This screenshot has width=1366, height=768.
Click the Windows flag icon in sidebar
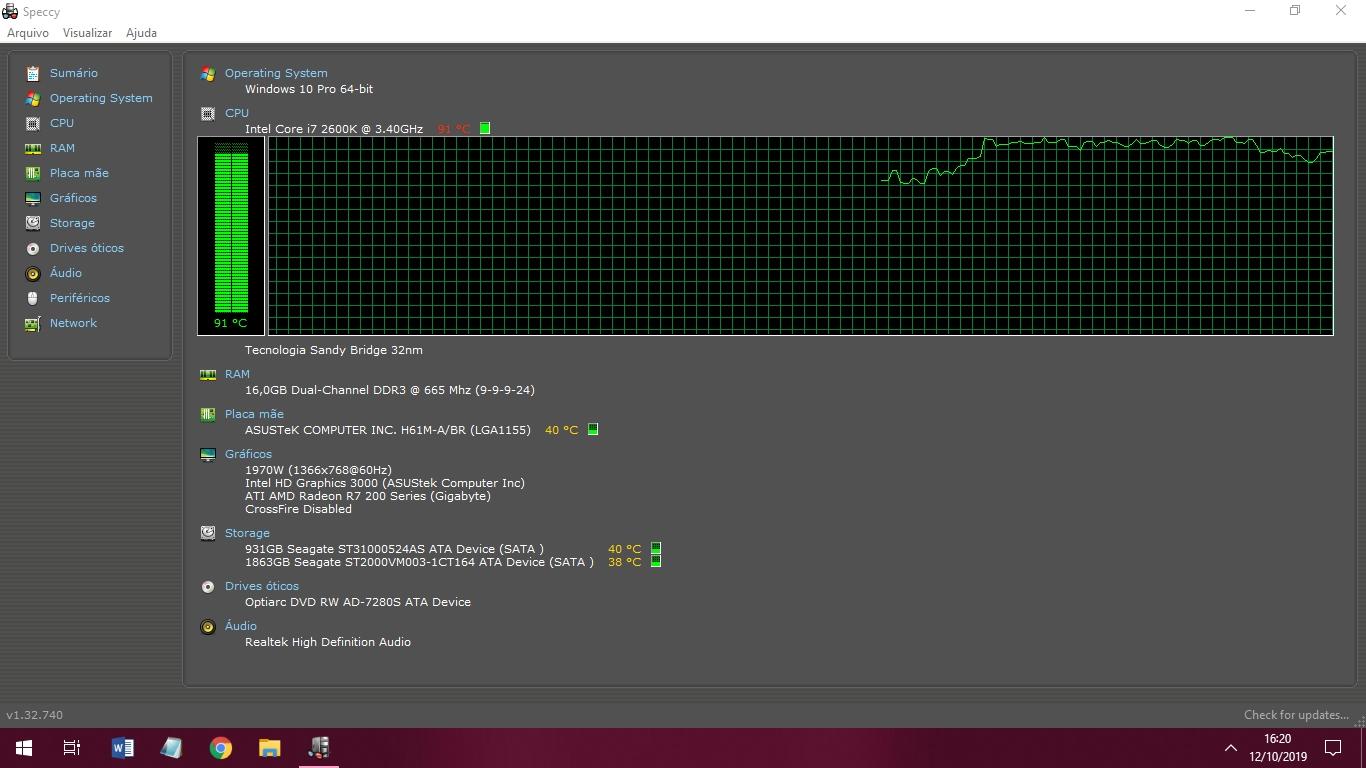point(33,98)
